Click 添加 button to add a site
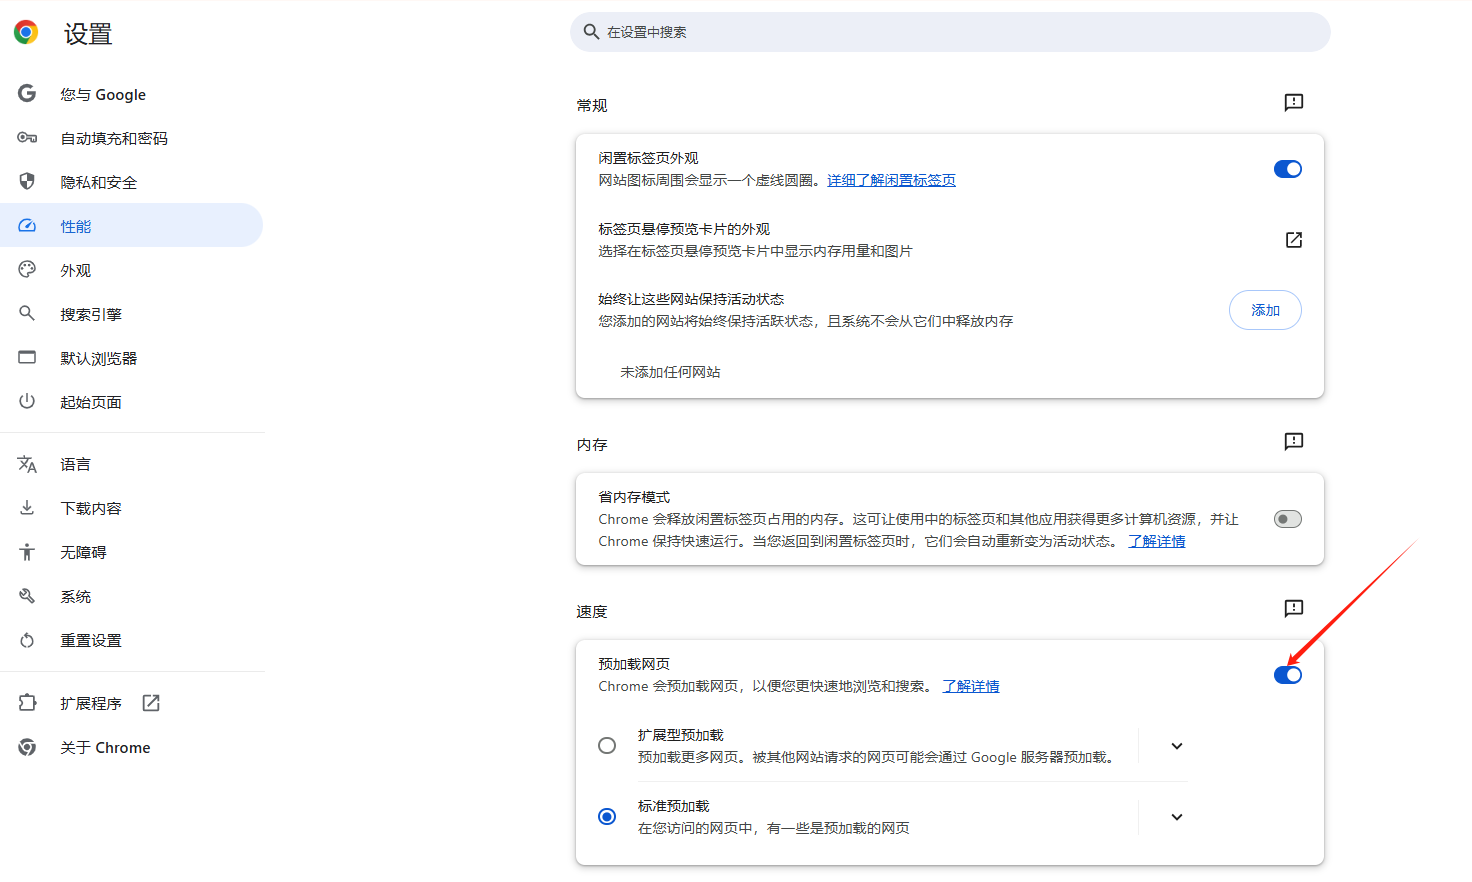Image resolution: width=1472 pixels, height=882 pixels. coord(1265,310)
